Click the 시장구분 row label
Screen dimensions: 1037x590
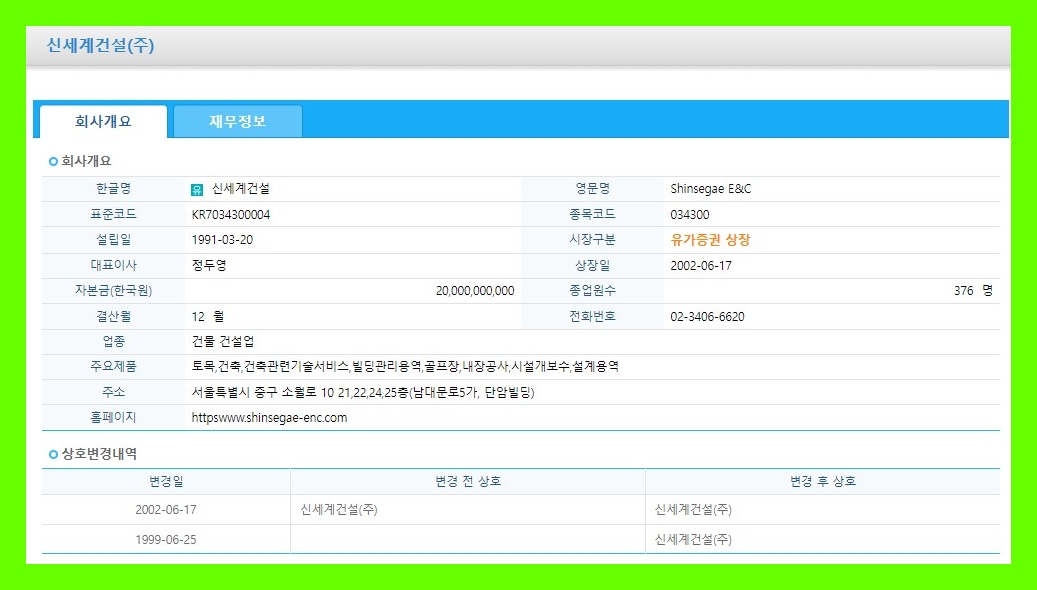593,239
